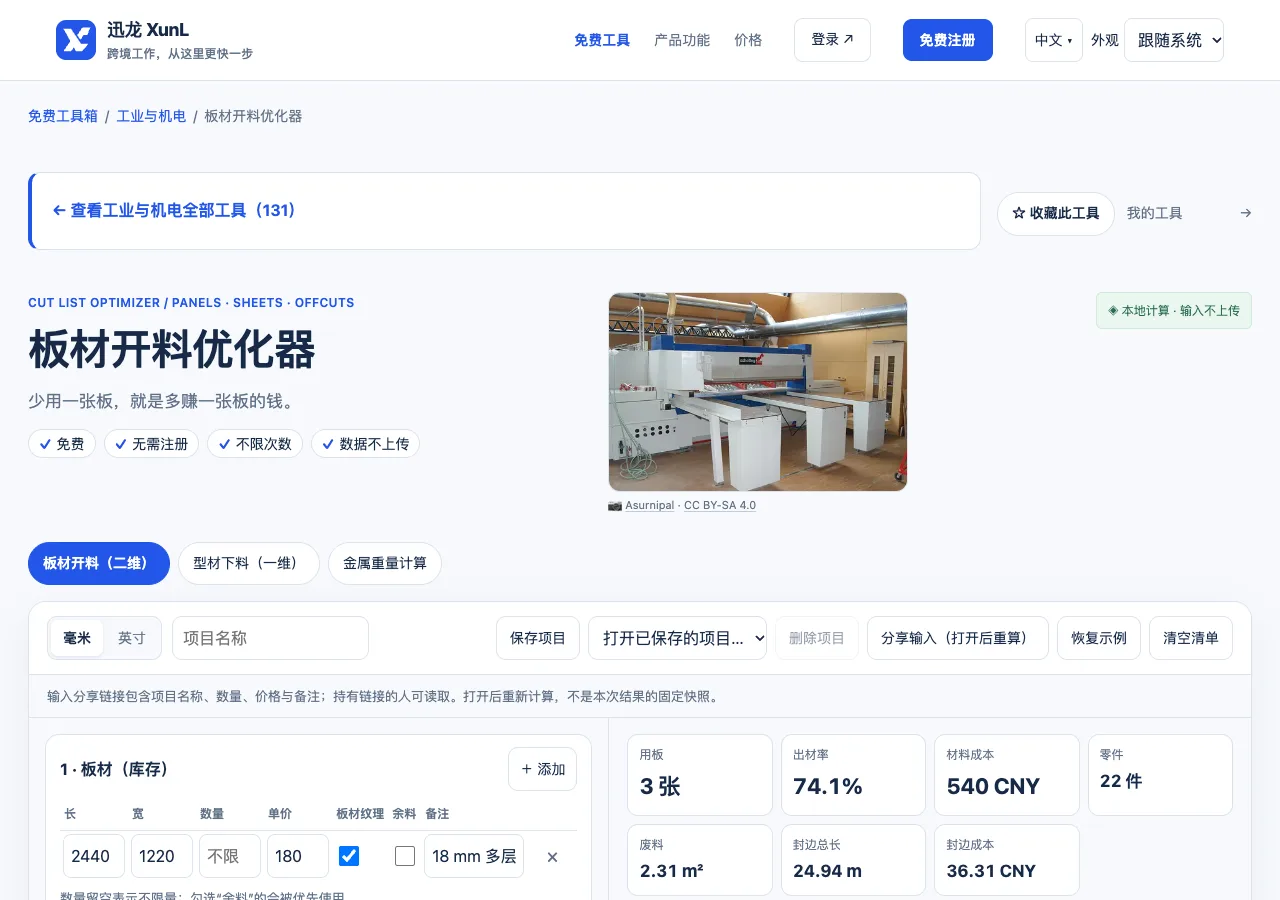Image resolution: width=1280 pixels, height=900 pixels.
Task: Click the panel saw photo thumbnail
Action: (758, 392)
